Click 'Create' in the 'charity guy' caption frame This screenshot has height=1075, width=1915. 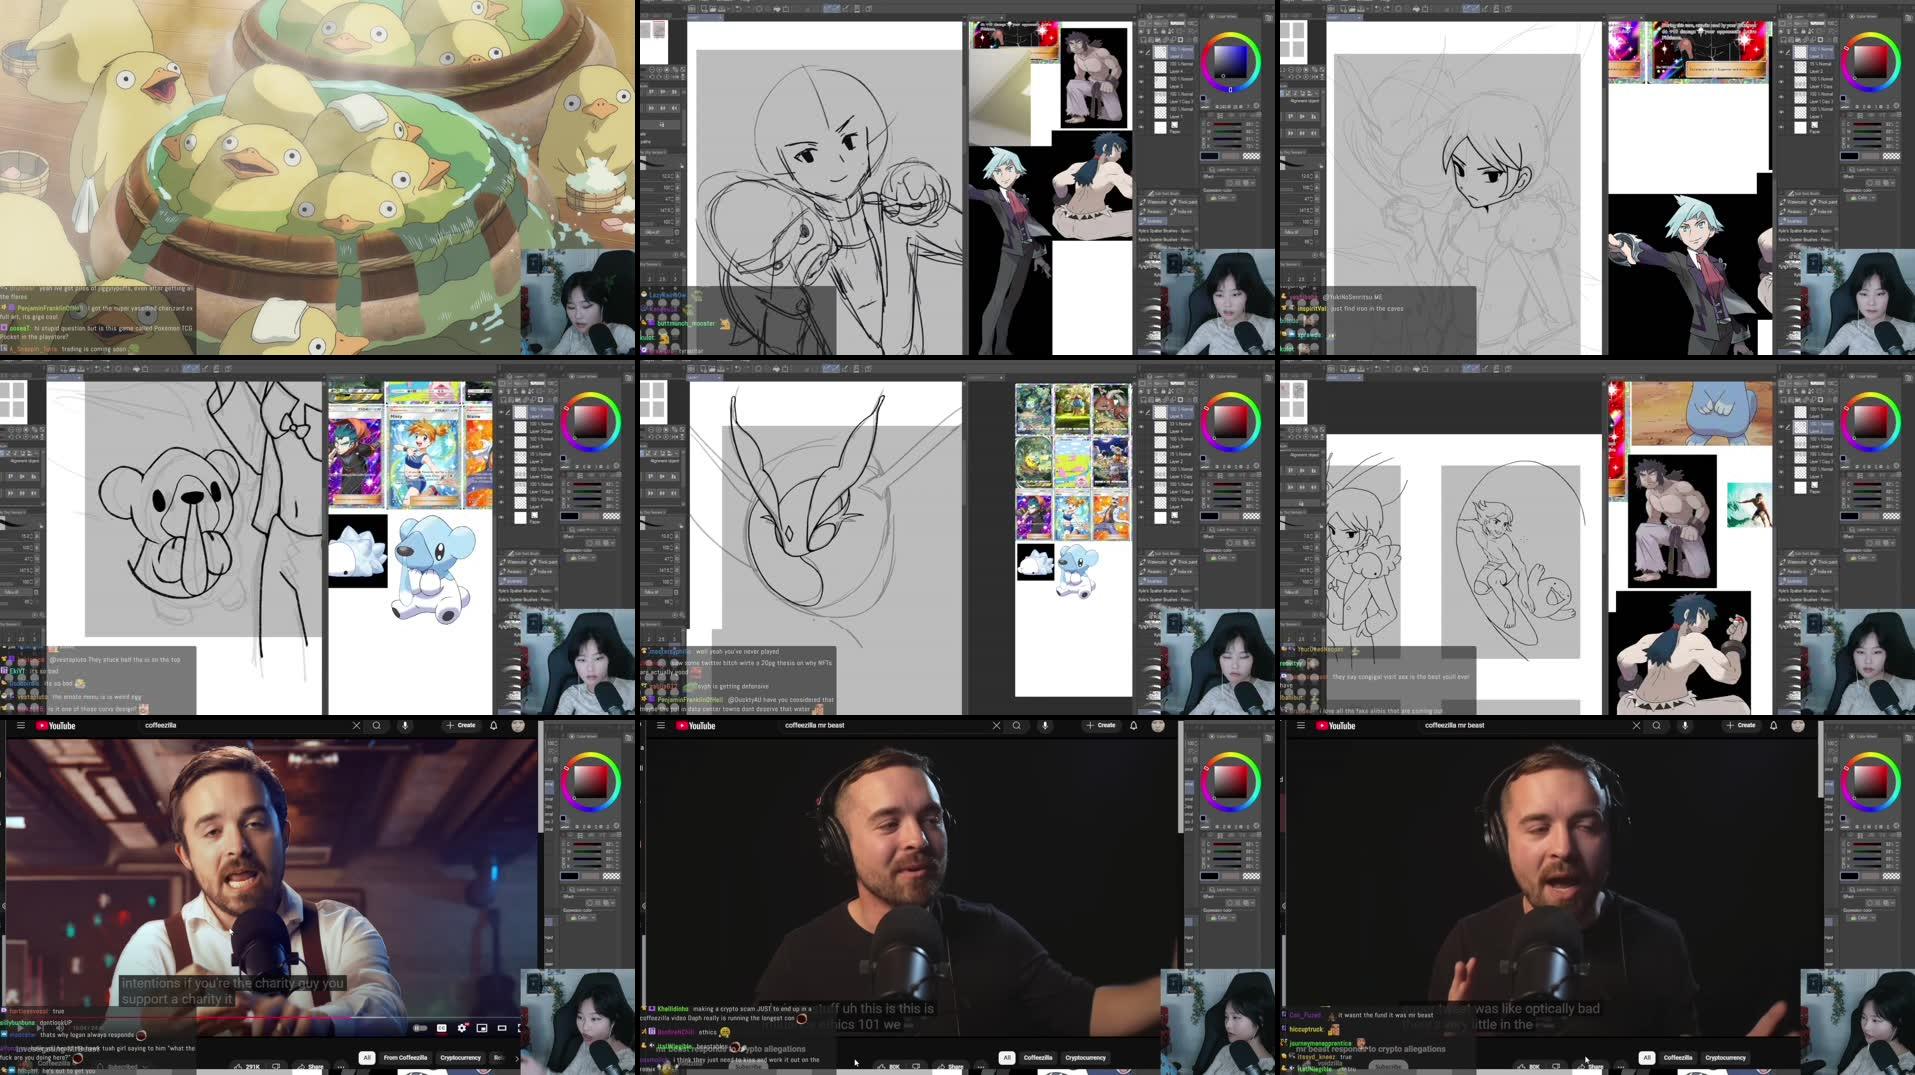tap(461, 726)
